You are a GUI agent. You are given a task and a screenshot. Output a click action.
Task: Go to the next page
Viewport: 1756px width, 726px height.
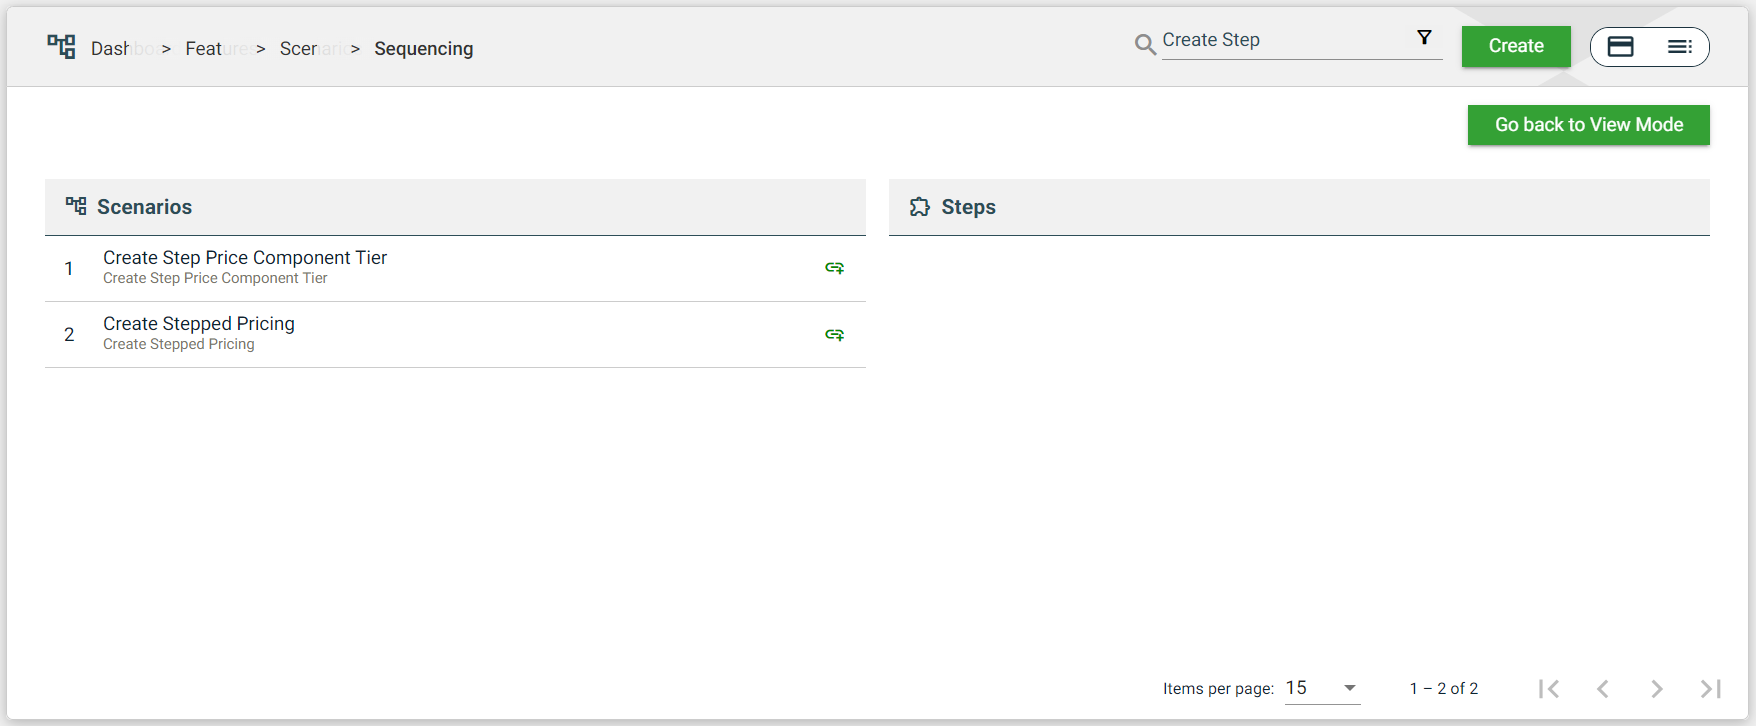(x=1656, y=688)
